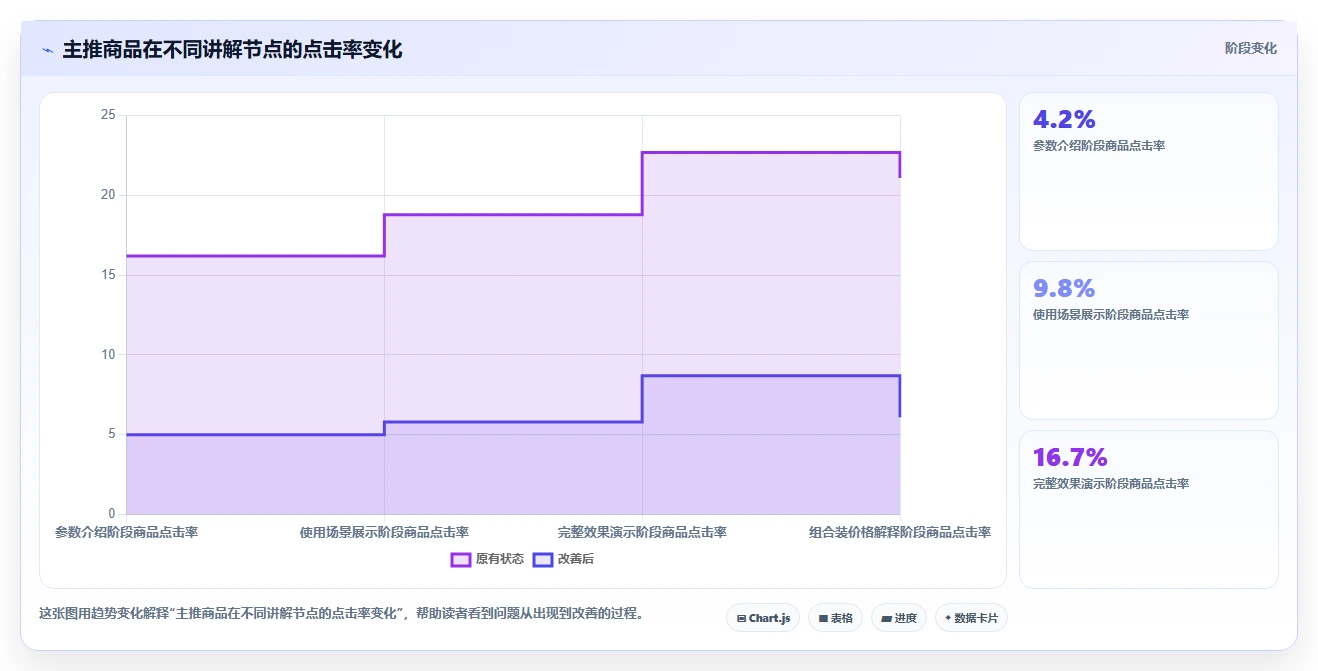Viewport: 1318px width, 671px height.
Task: Click the icon inside the Chart.js tag
Action: coord(741,619)
